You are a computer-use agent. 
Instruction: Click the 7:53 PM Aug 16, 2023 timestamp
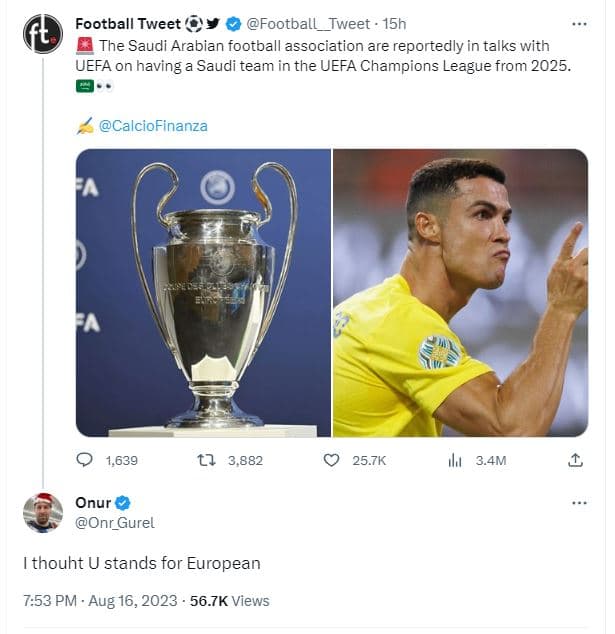[100, 601]
